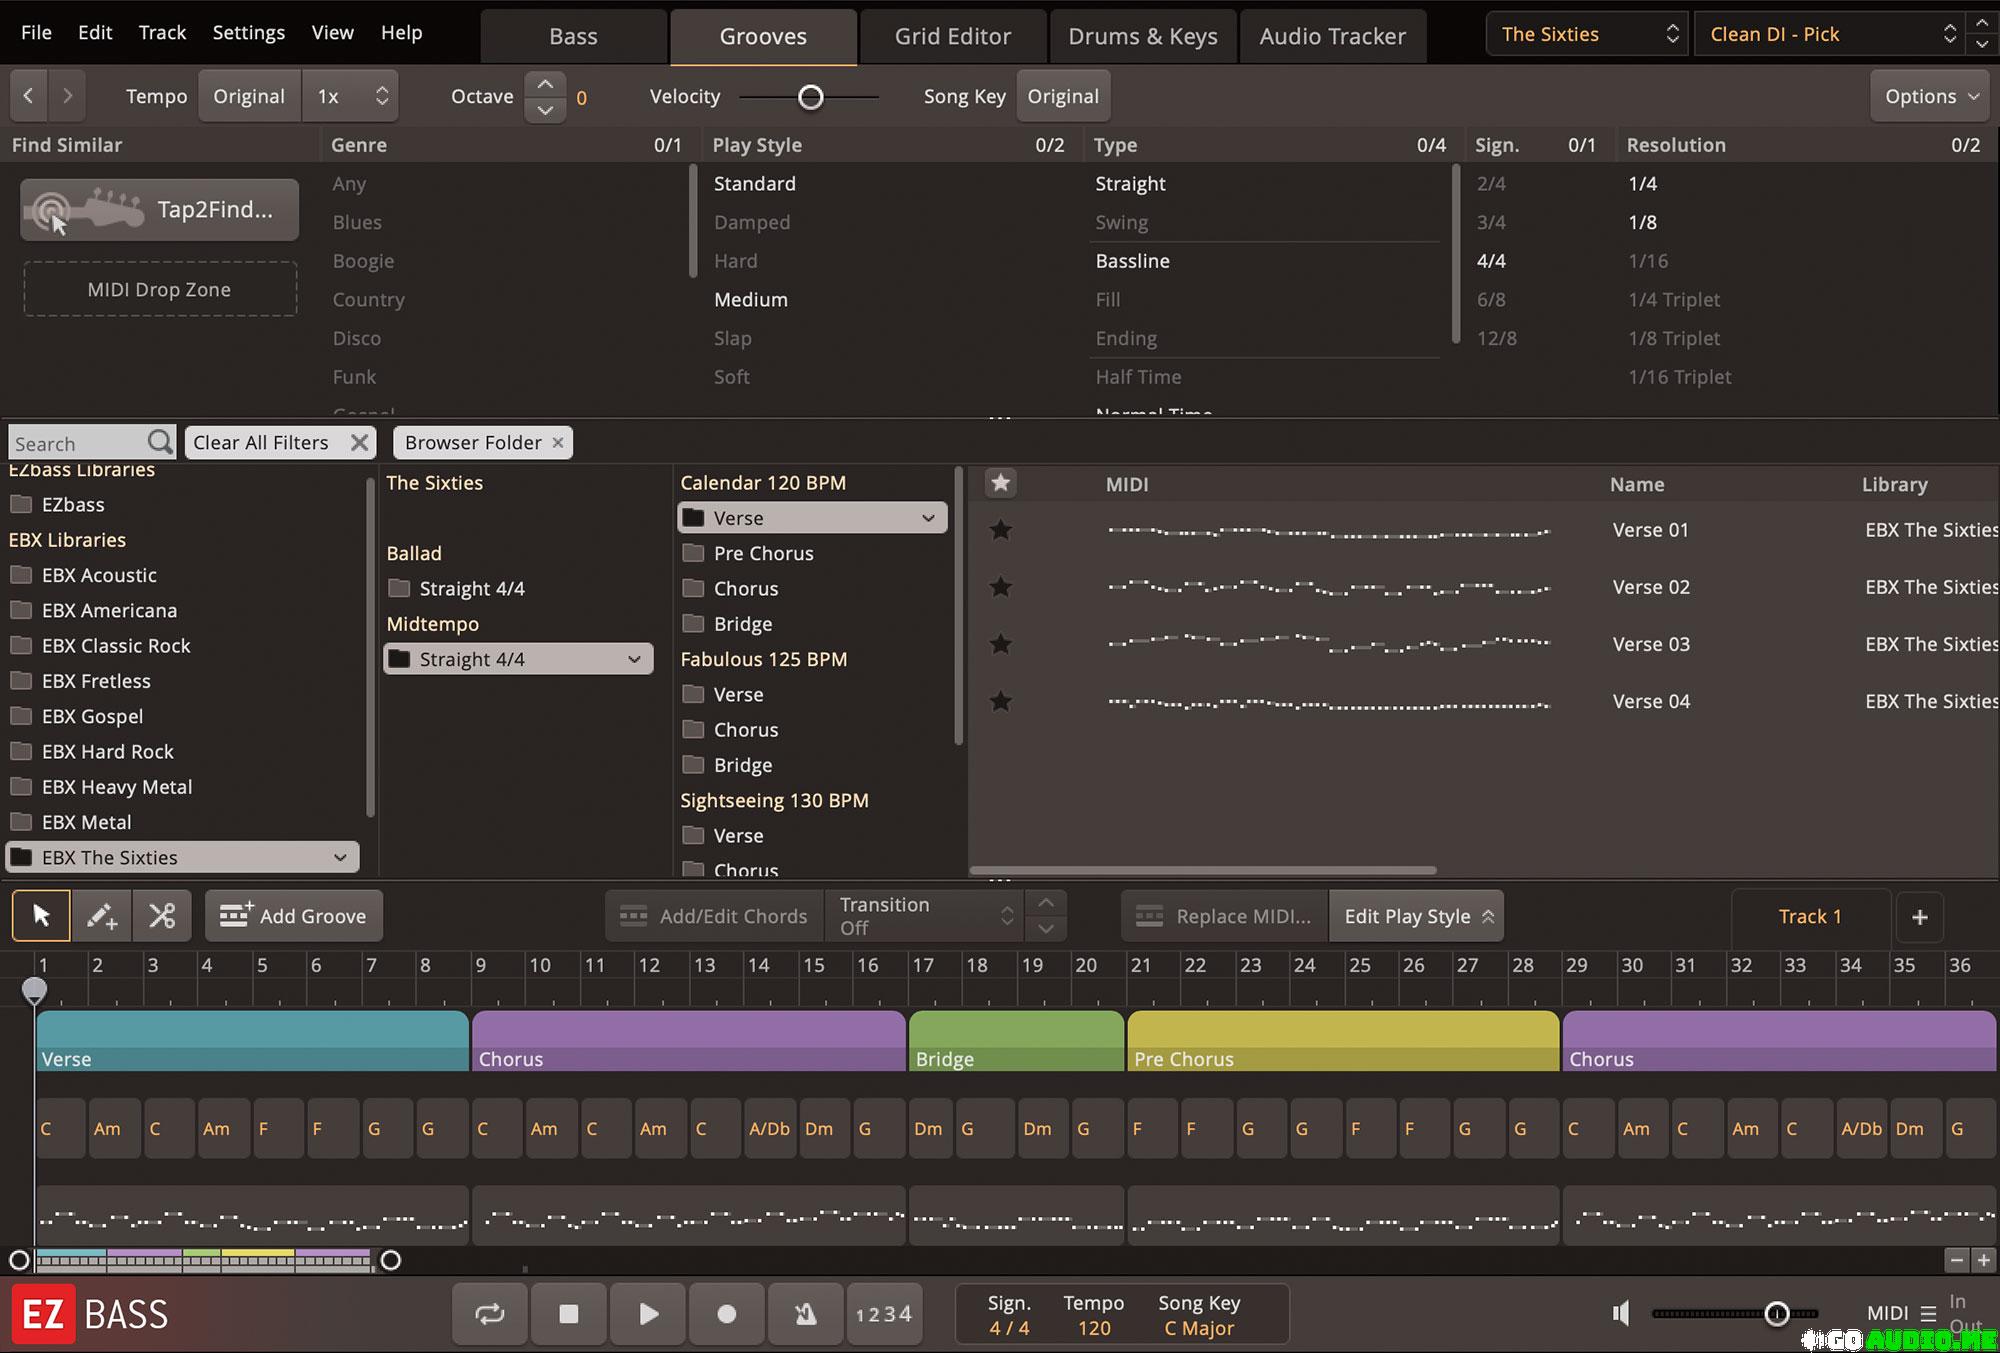Toggle Tempo Original button
The image size is (2000, 1353).
249,96
